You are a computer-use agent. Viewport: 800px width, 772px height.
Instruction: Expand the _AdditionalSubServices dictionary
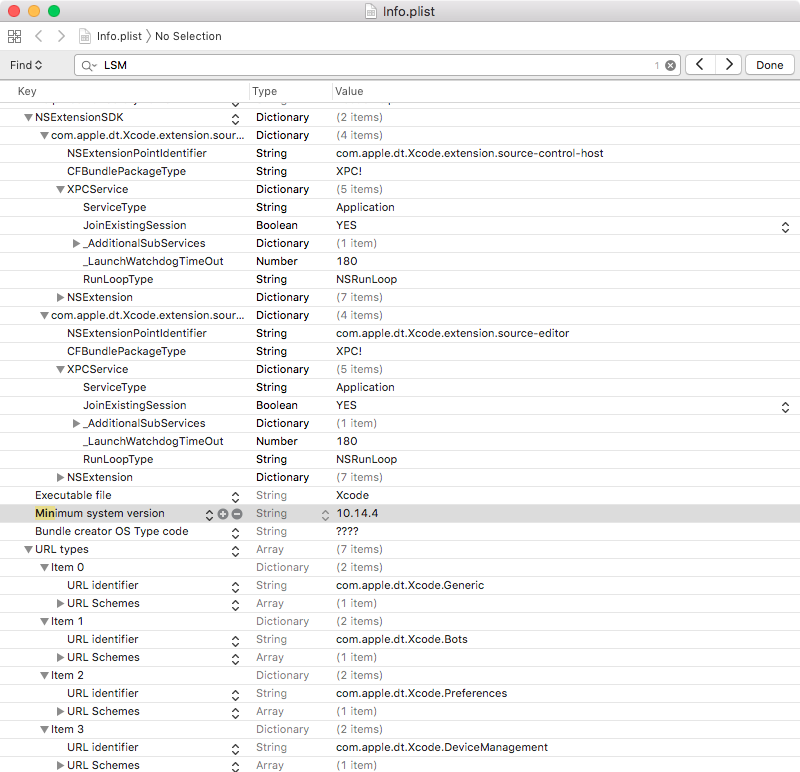(77, 243)
